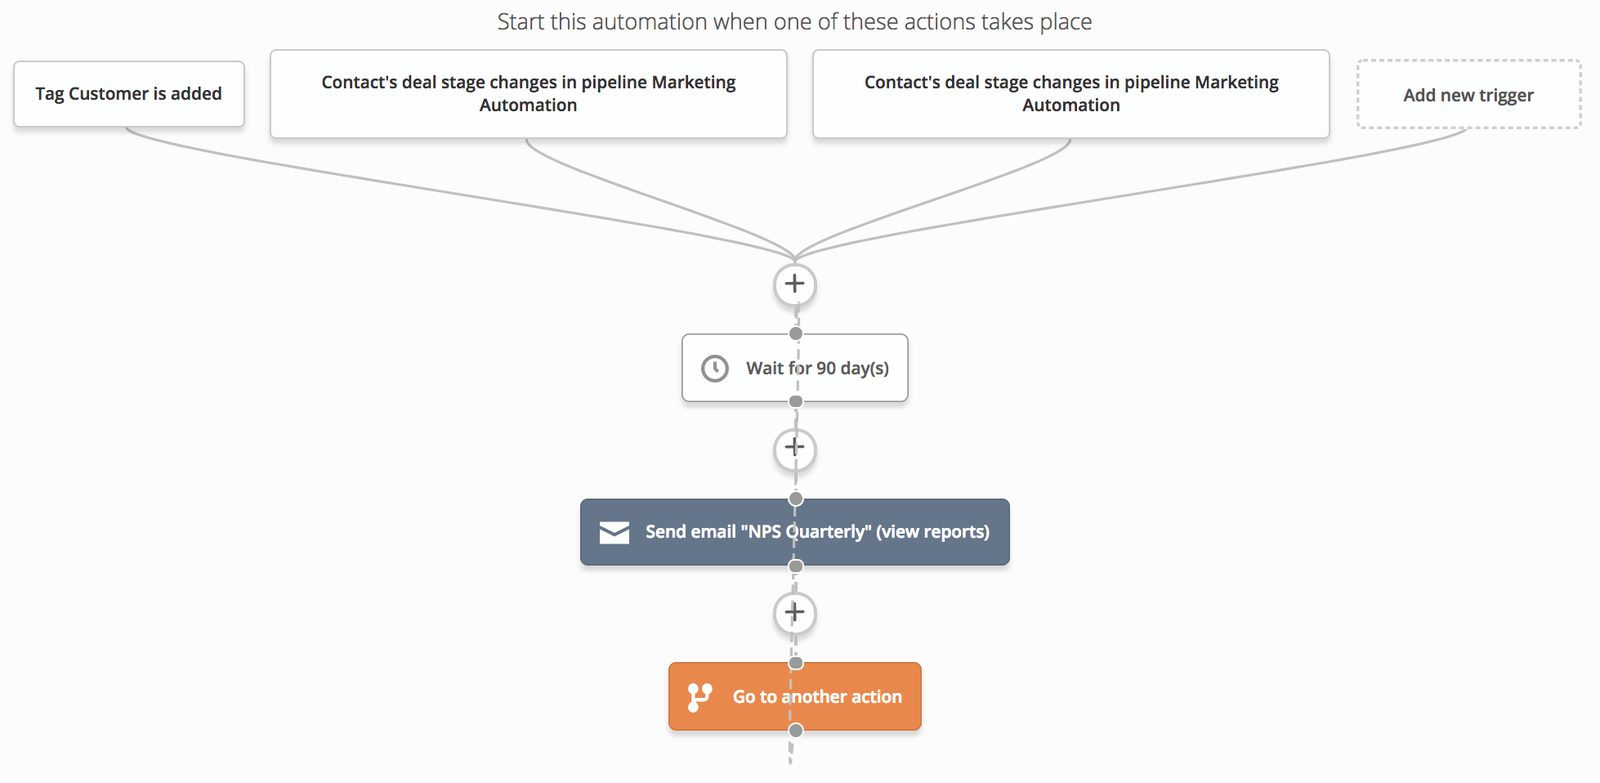Screen dimensions: 1600x783
Task: Click the plus icon between Wait and Send email
Action: click(x=794, y=449)
